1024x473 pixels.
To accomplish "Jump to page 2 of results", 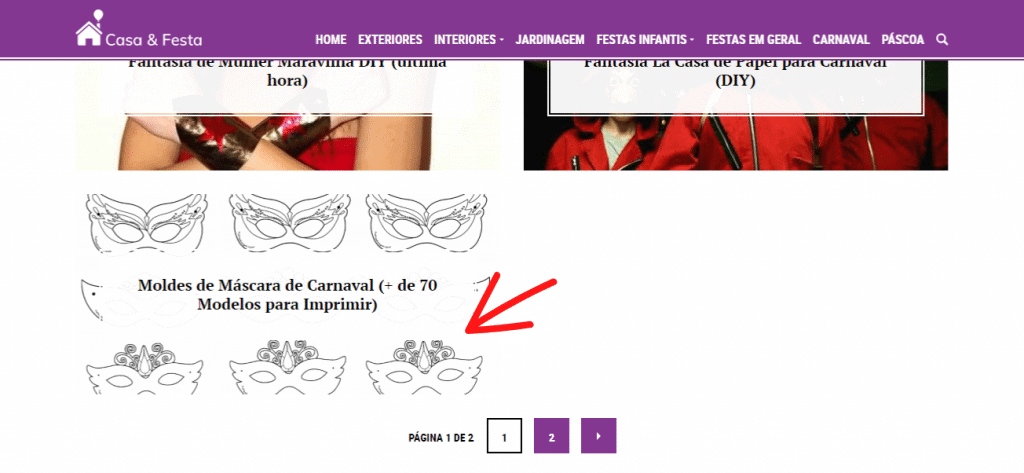I will coord(551,436).
